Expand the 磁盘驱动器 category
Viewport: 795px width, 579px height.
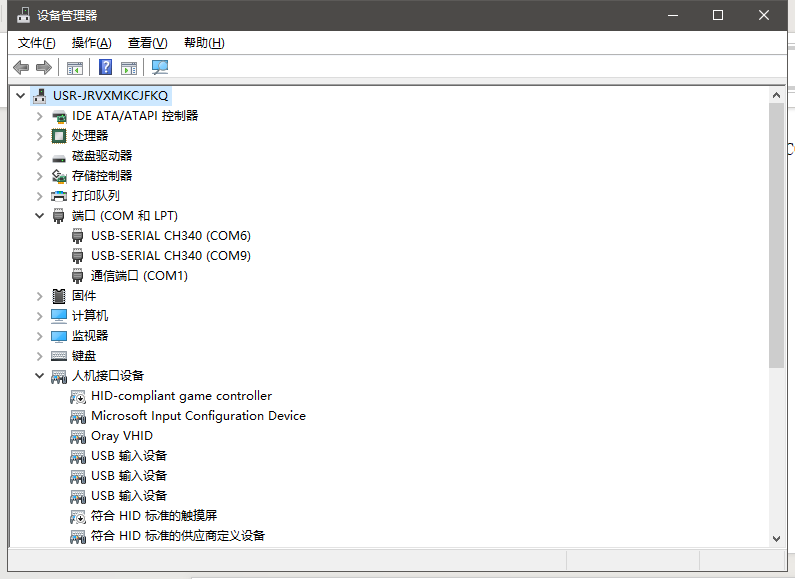pyautogui.click(x=40, y=156)
